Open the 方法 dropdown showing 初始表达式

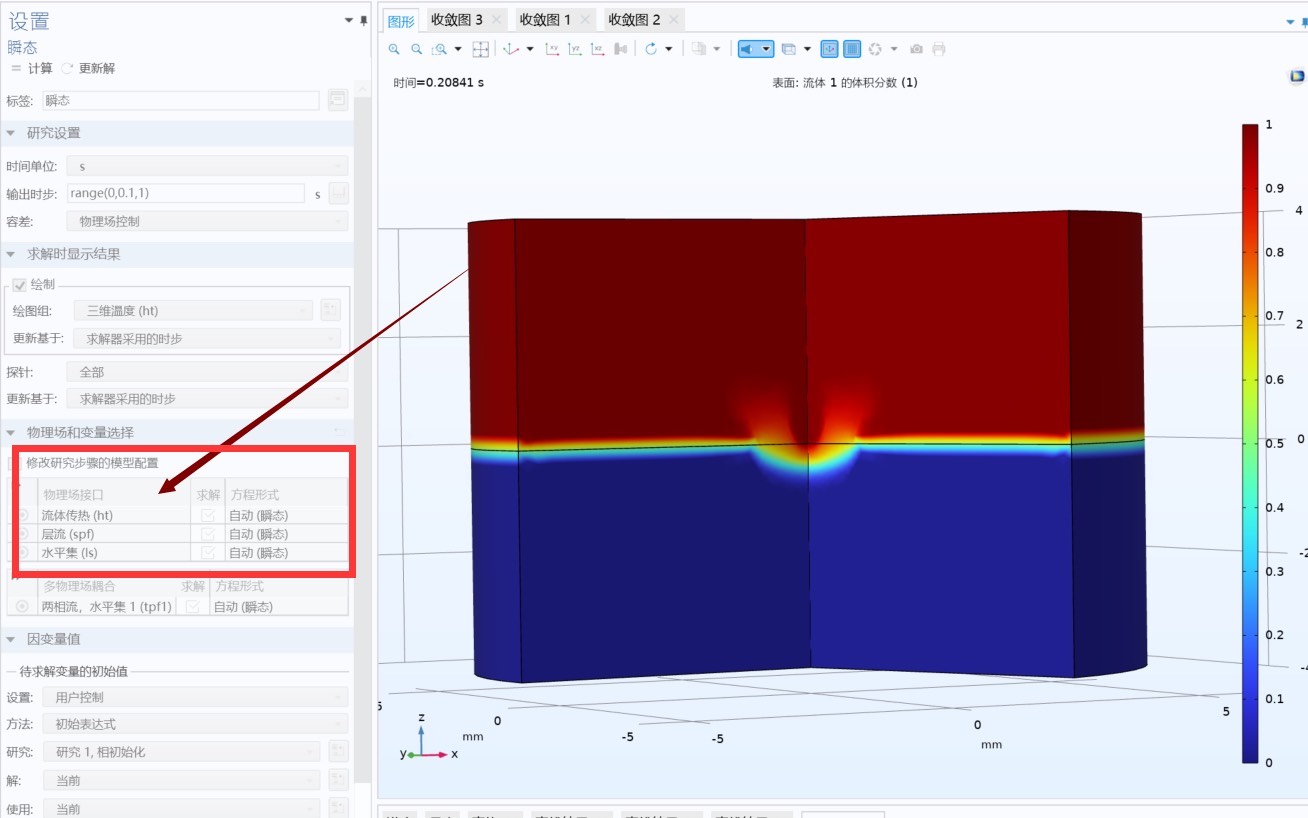195,724
